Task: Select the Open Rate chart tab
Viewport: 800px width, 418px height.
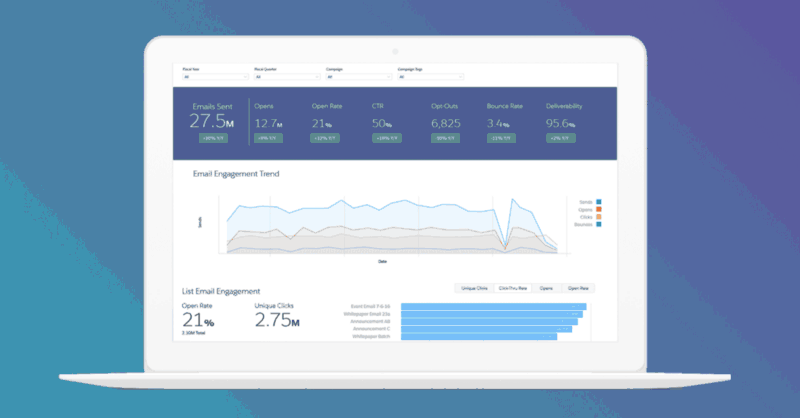Action: point(578,288)
